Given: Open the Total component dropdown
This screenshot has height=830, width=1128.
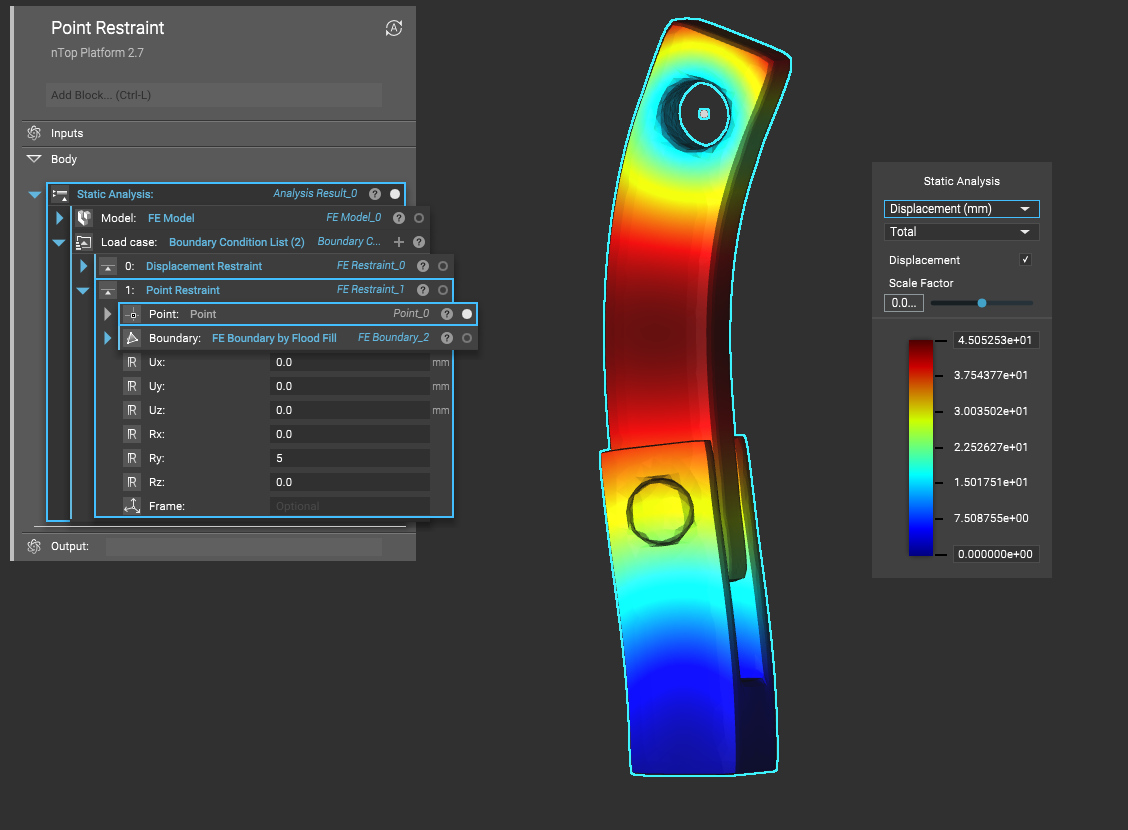Looking at the screenshot, I should point(961,232).
